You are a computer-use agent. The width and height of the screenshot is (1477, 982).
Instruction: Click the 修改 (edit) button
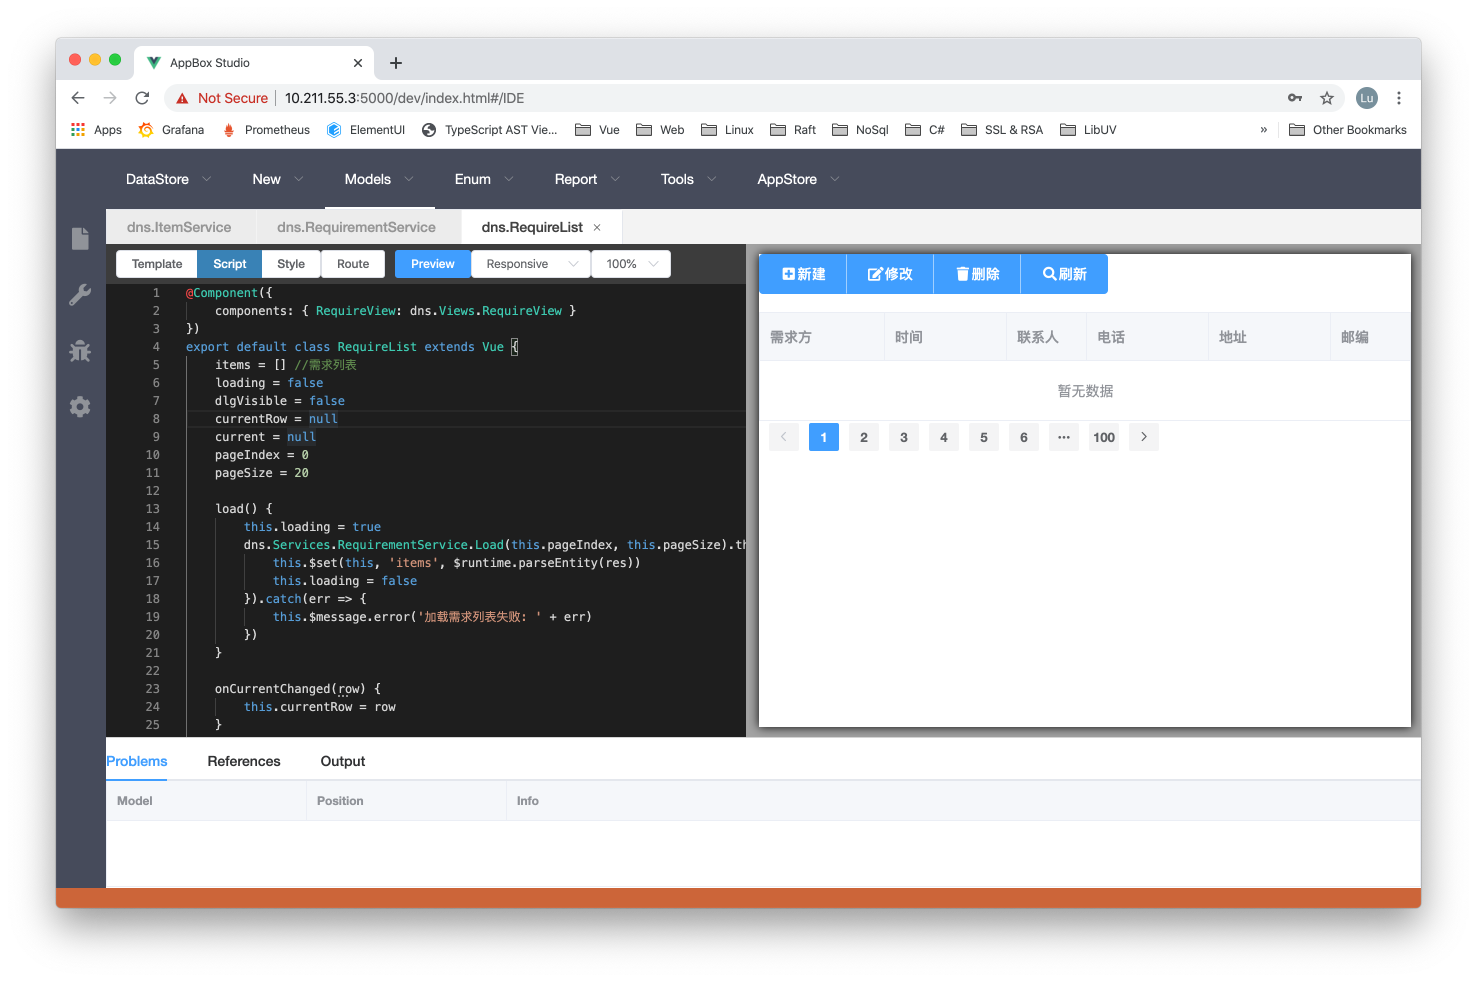[890, 274]
